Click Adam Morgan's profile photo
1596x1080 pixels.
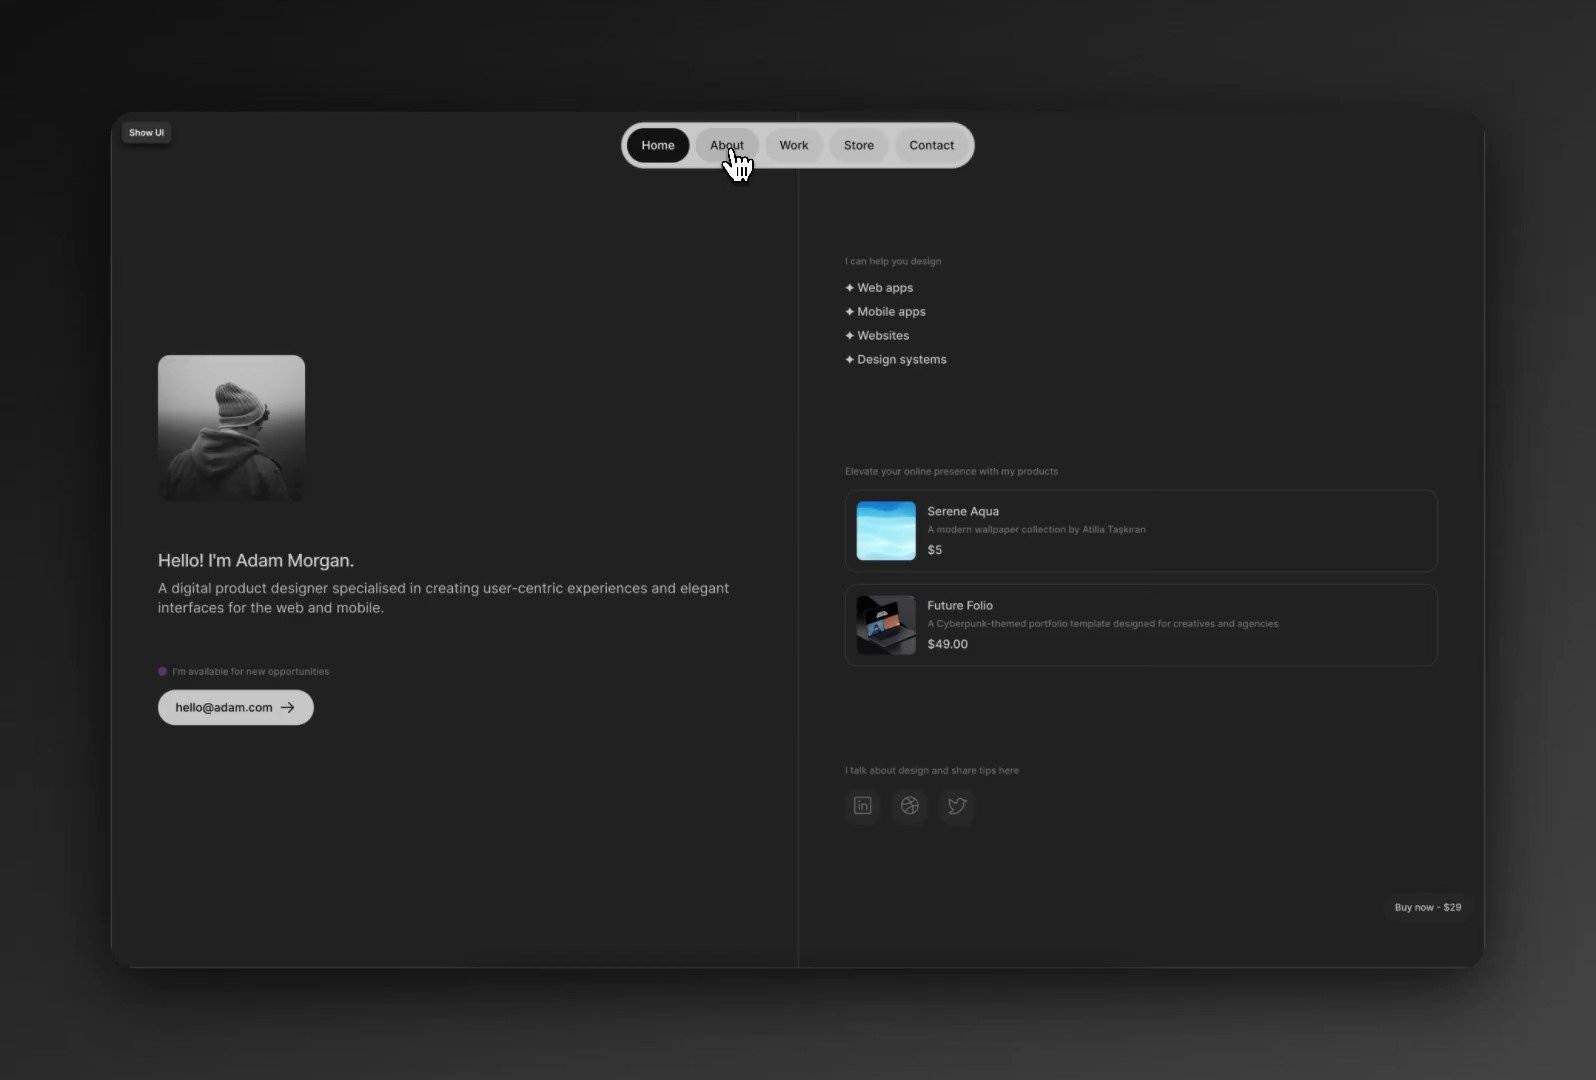231,428
